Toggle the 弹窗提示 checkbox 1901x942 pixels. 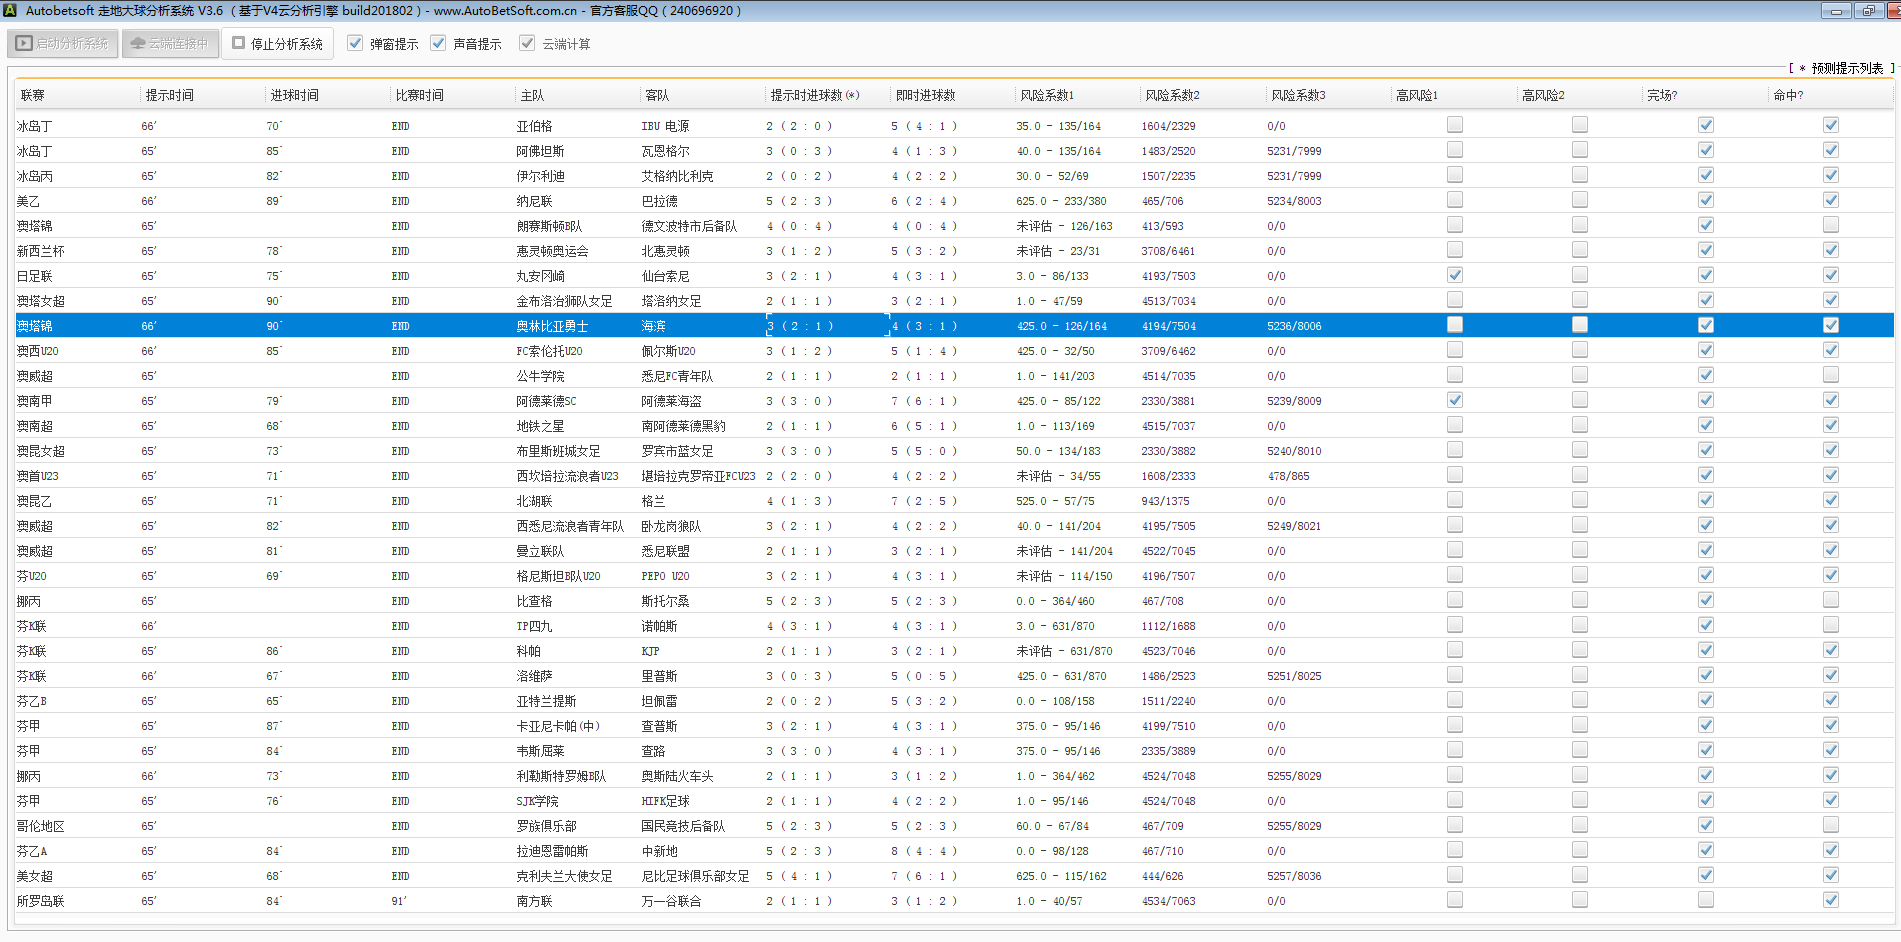pyautogui.click(x=355, y=43)
